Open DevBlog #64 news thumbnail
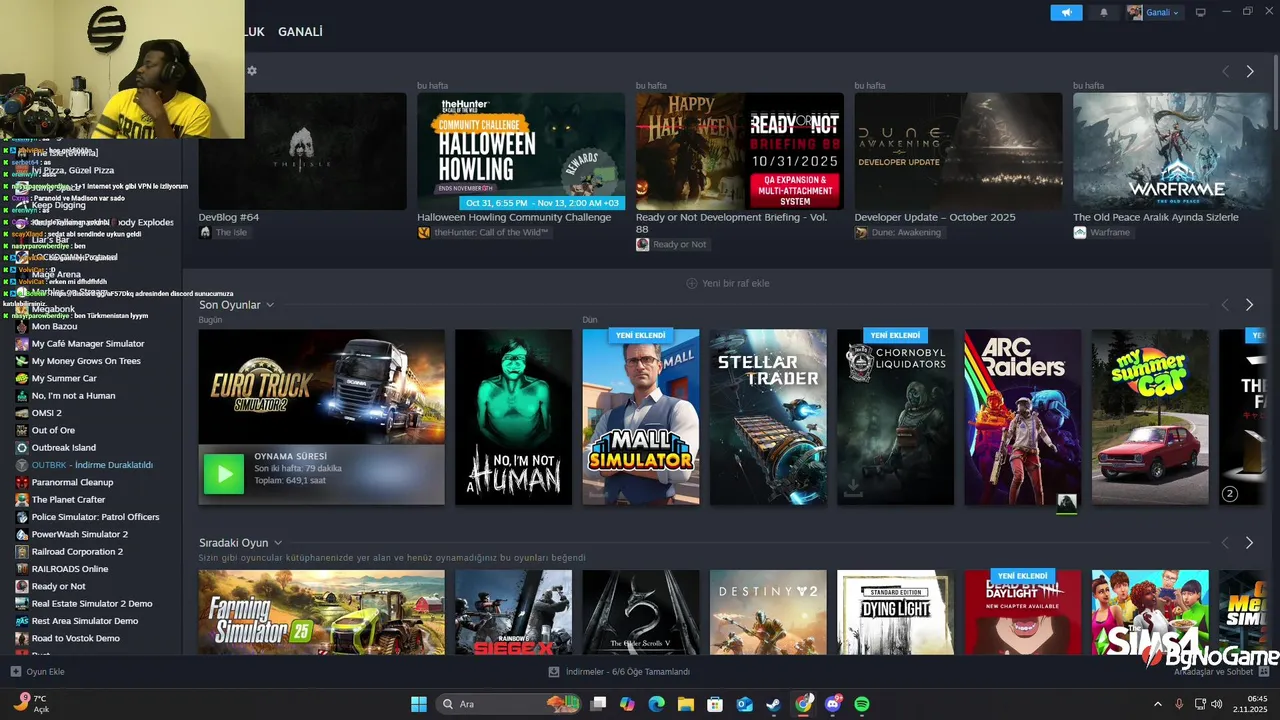 302,151
